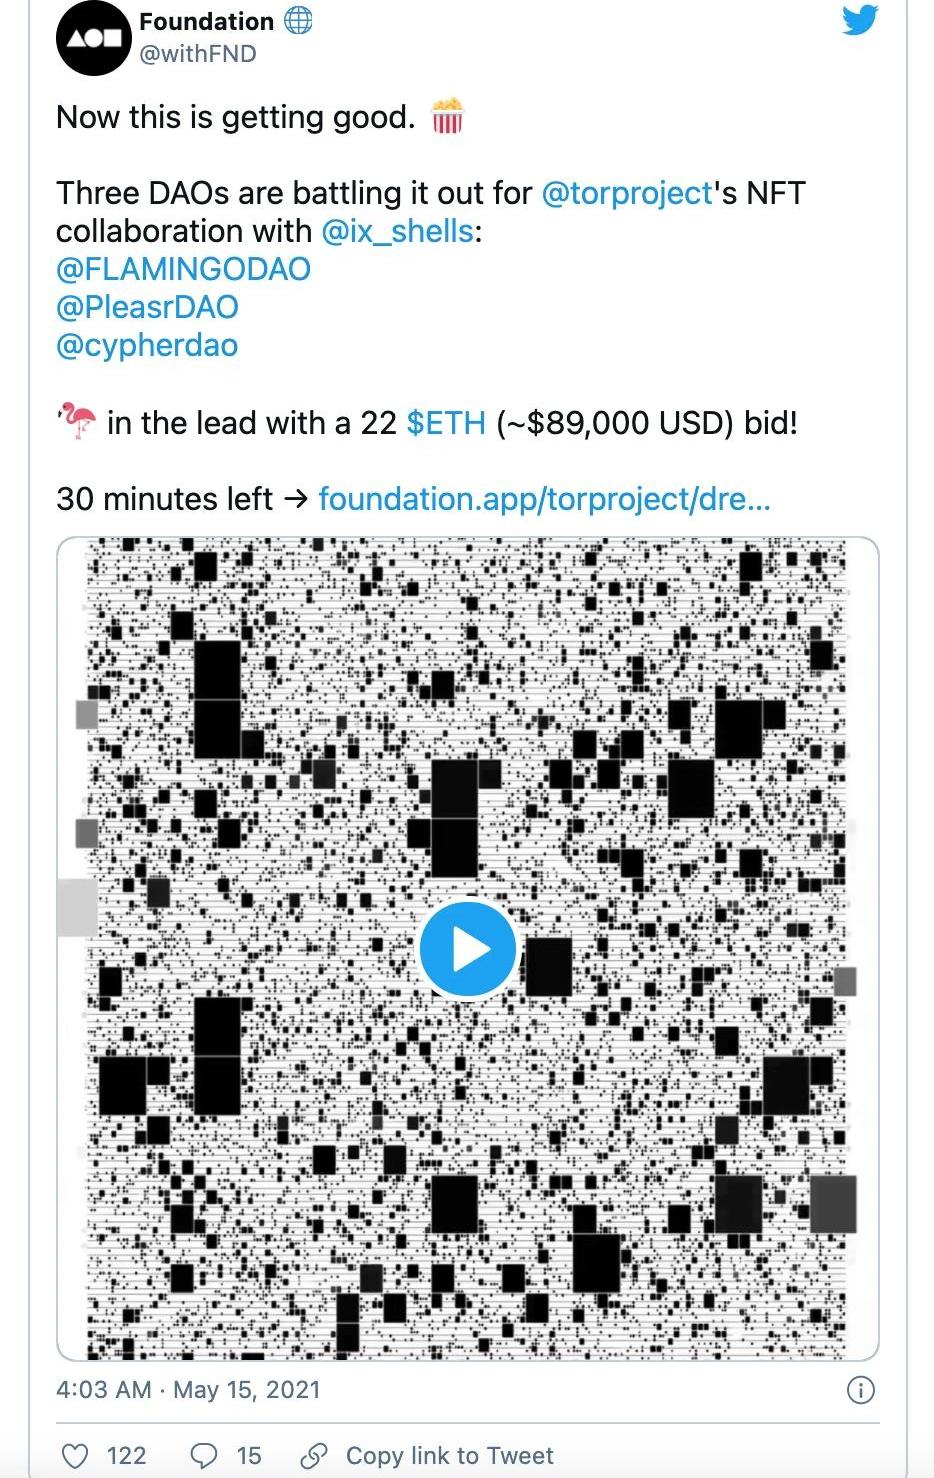Click the $ETH cashtag
934x1478 pixels.
[x=446, y=423]
